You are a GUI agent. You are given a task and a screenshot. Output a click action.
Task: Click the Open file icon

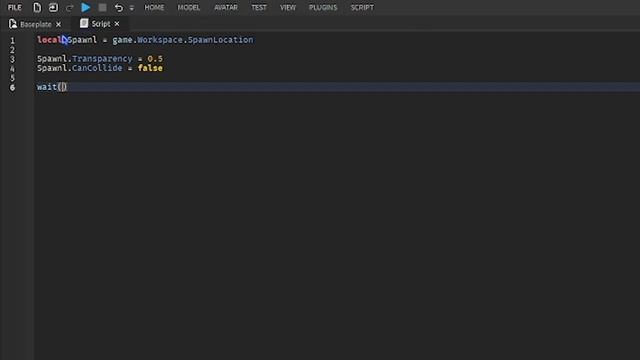[53, 7]
